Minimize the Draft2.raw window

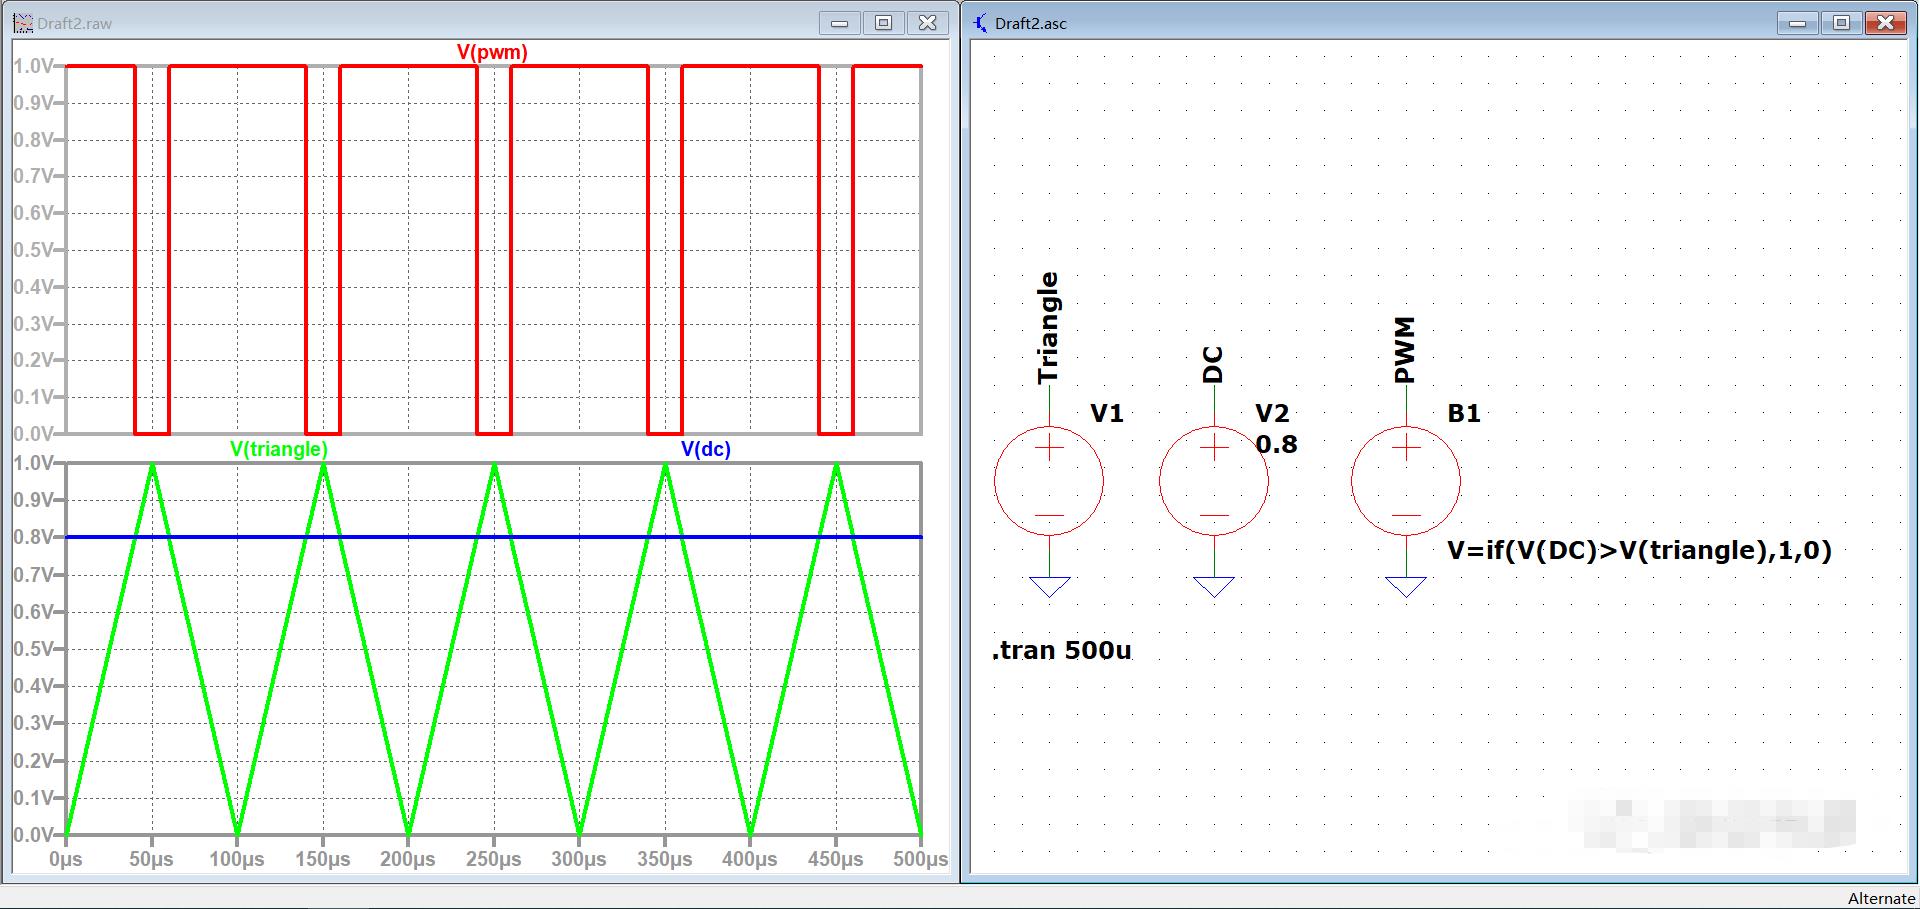click(x=840, y=22)
